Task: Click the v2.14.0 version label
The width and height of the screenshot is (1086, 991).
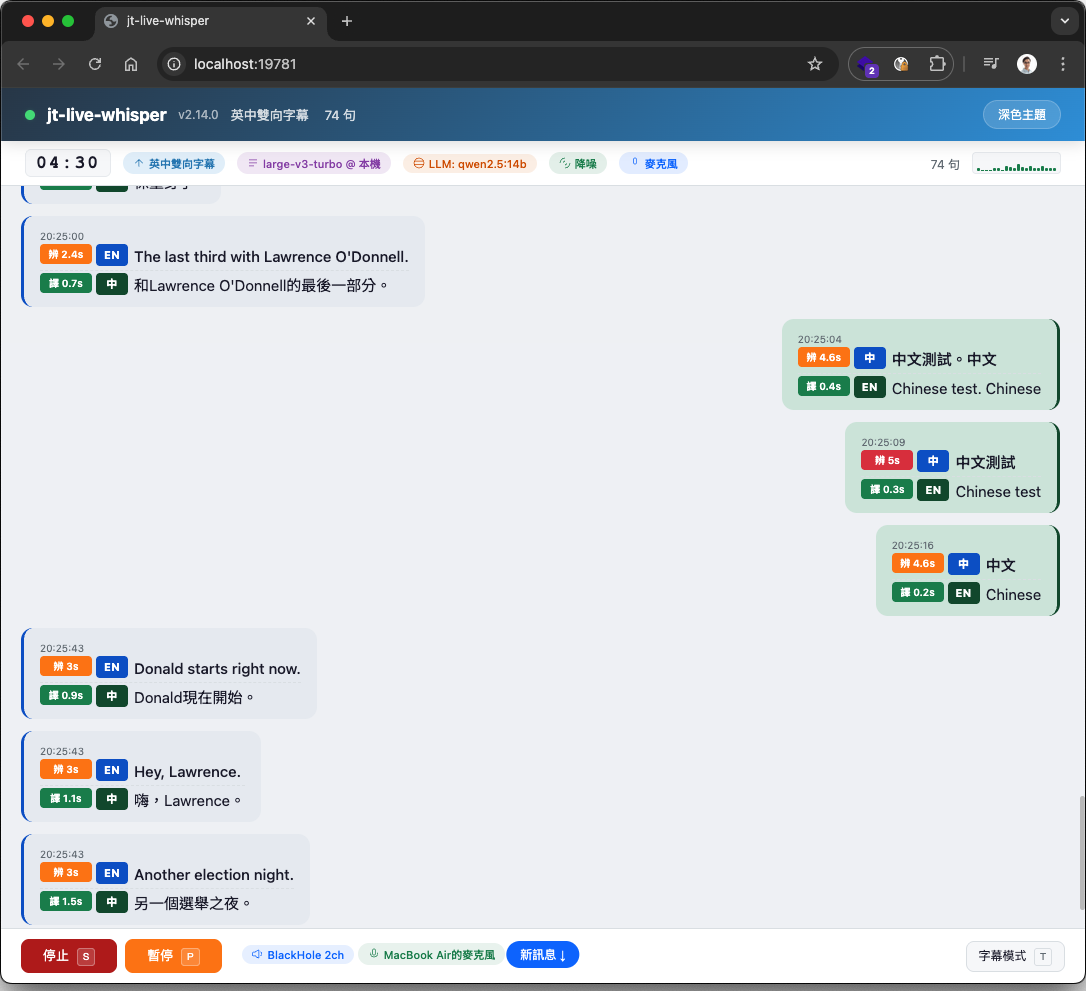Action: [198, 115]
